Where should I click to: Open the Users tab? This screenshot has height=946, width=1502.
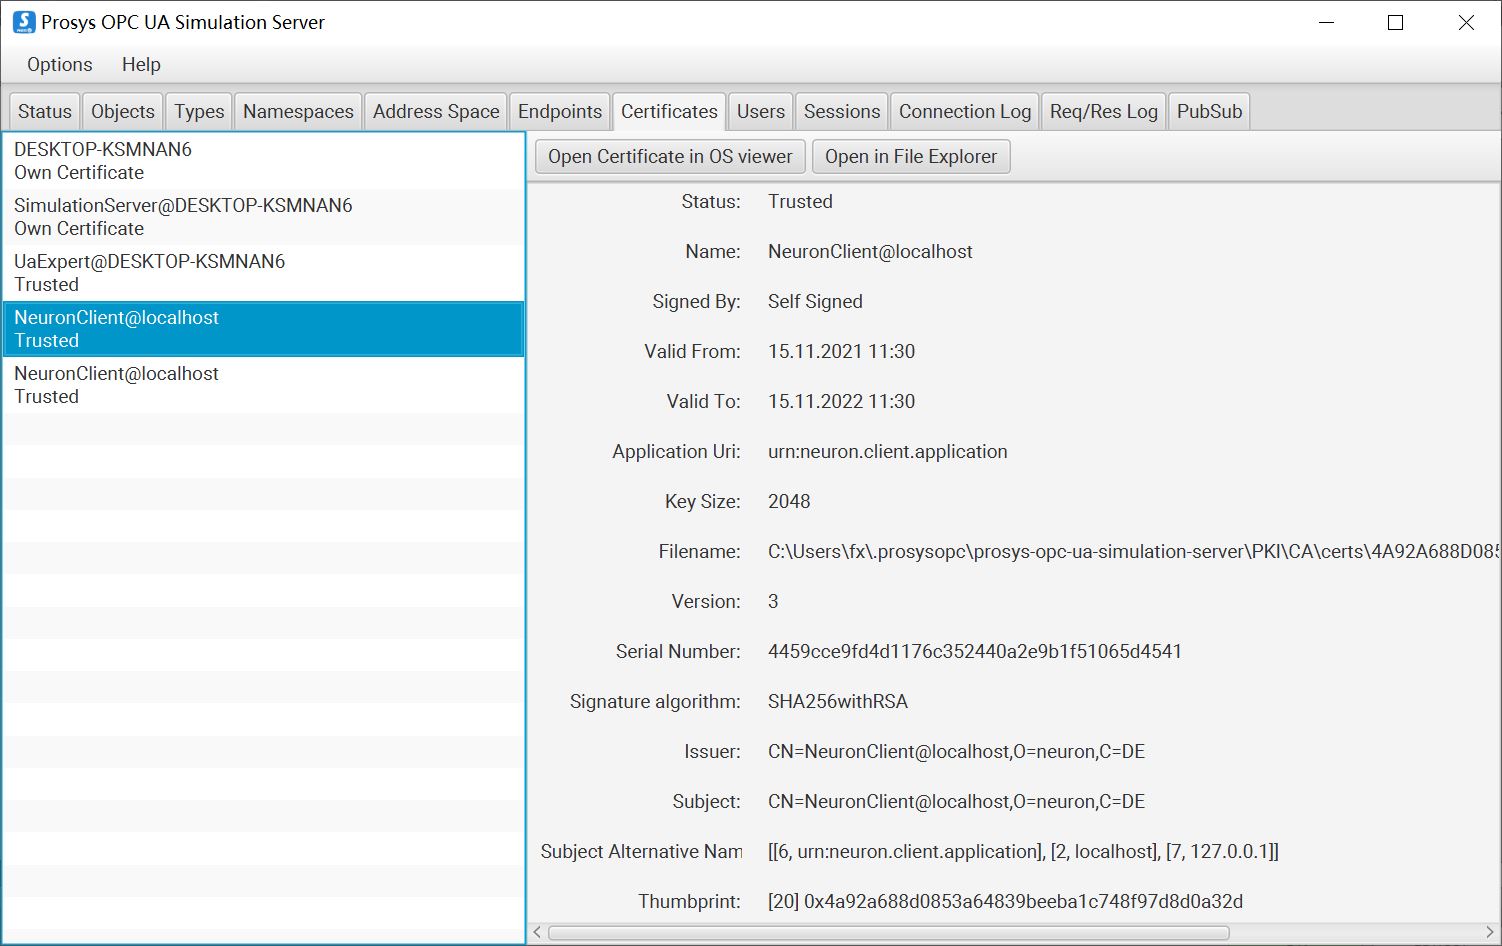(x=760, y=111)
